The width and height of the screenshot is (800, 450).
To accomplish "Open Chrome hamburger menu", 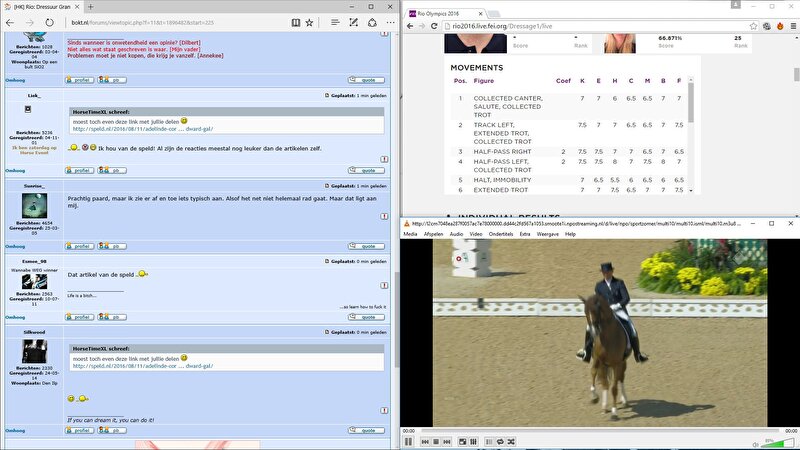I will (793, 26).
